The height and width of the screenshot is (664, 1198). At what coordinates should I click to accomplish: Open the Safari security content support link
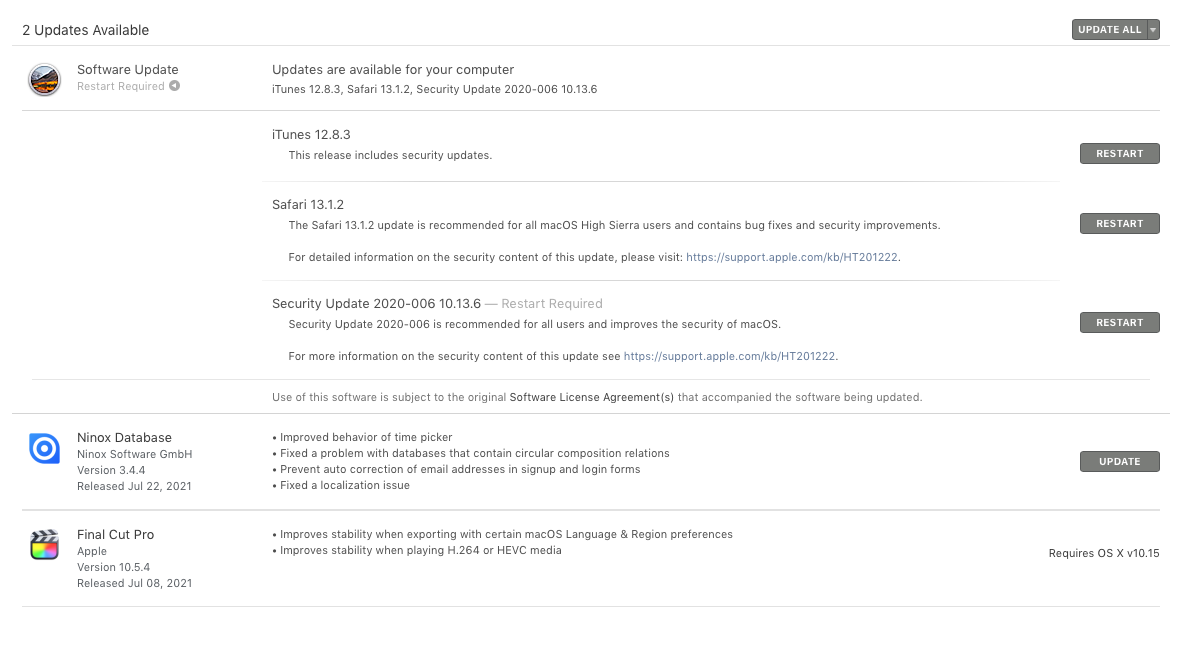pyautogui.click(x=792, y=257)
